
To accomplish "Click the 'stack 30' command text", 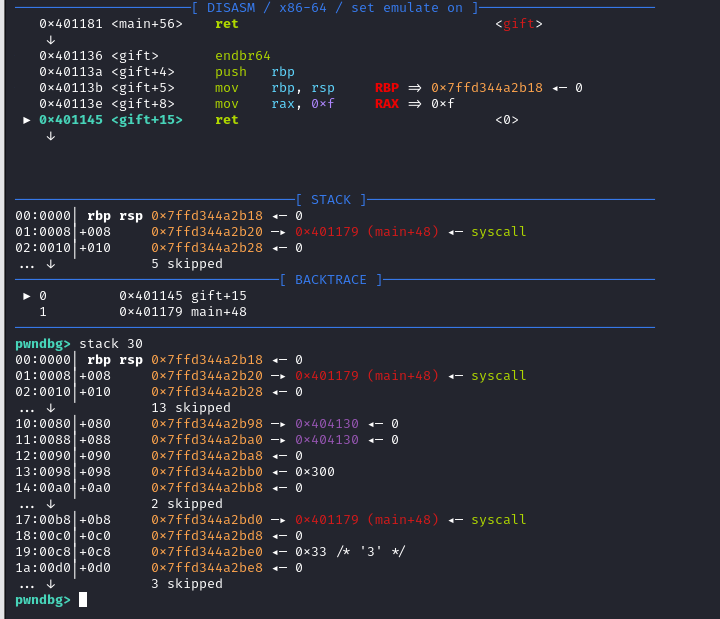I will tap(111, 344).
